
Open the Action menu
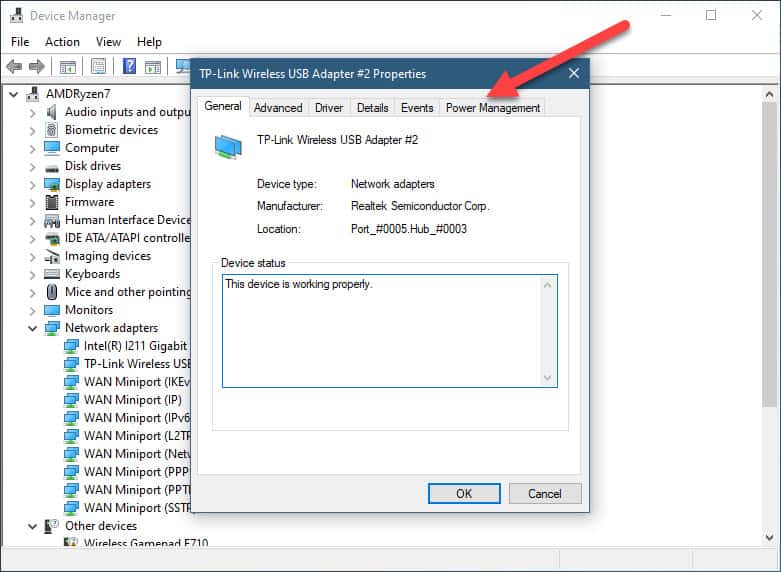pos(62,42)
